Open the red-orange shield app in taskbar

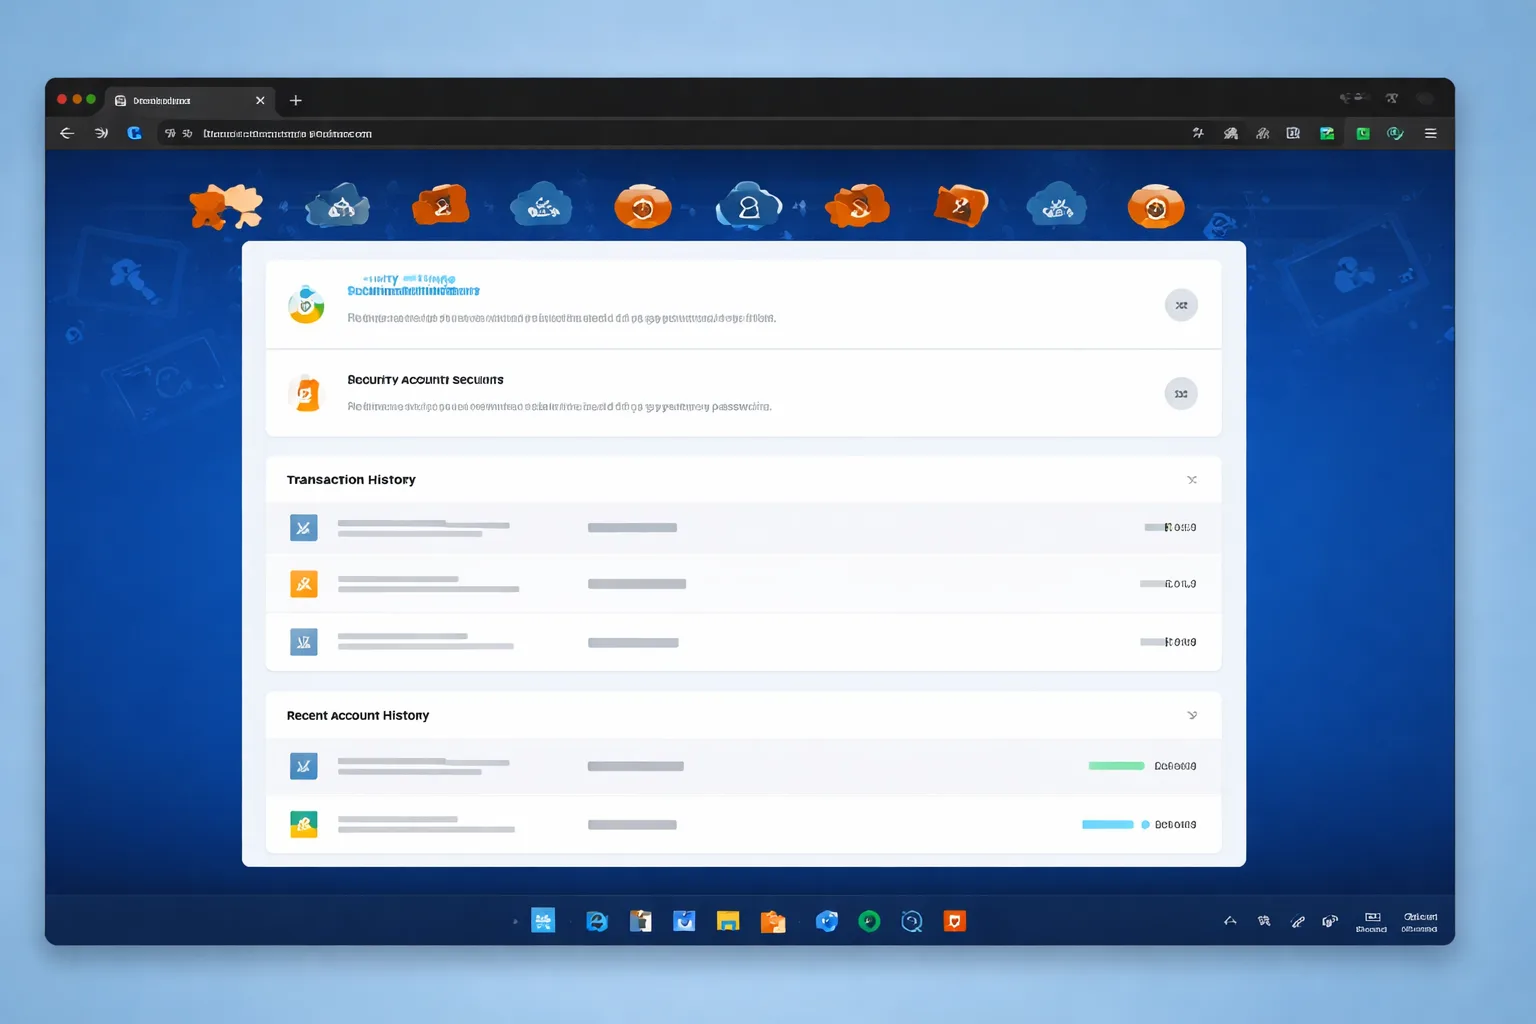tap(955, 921)
